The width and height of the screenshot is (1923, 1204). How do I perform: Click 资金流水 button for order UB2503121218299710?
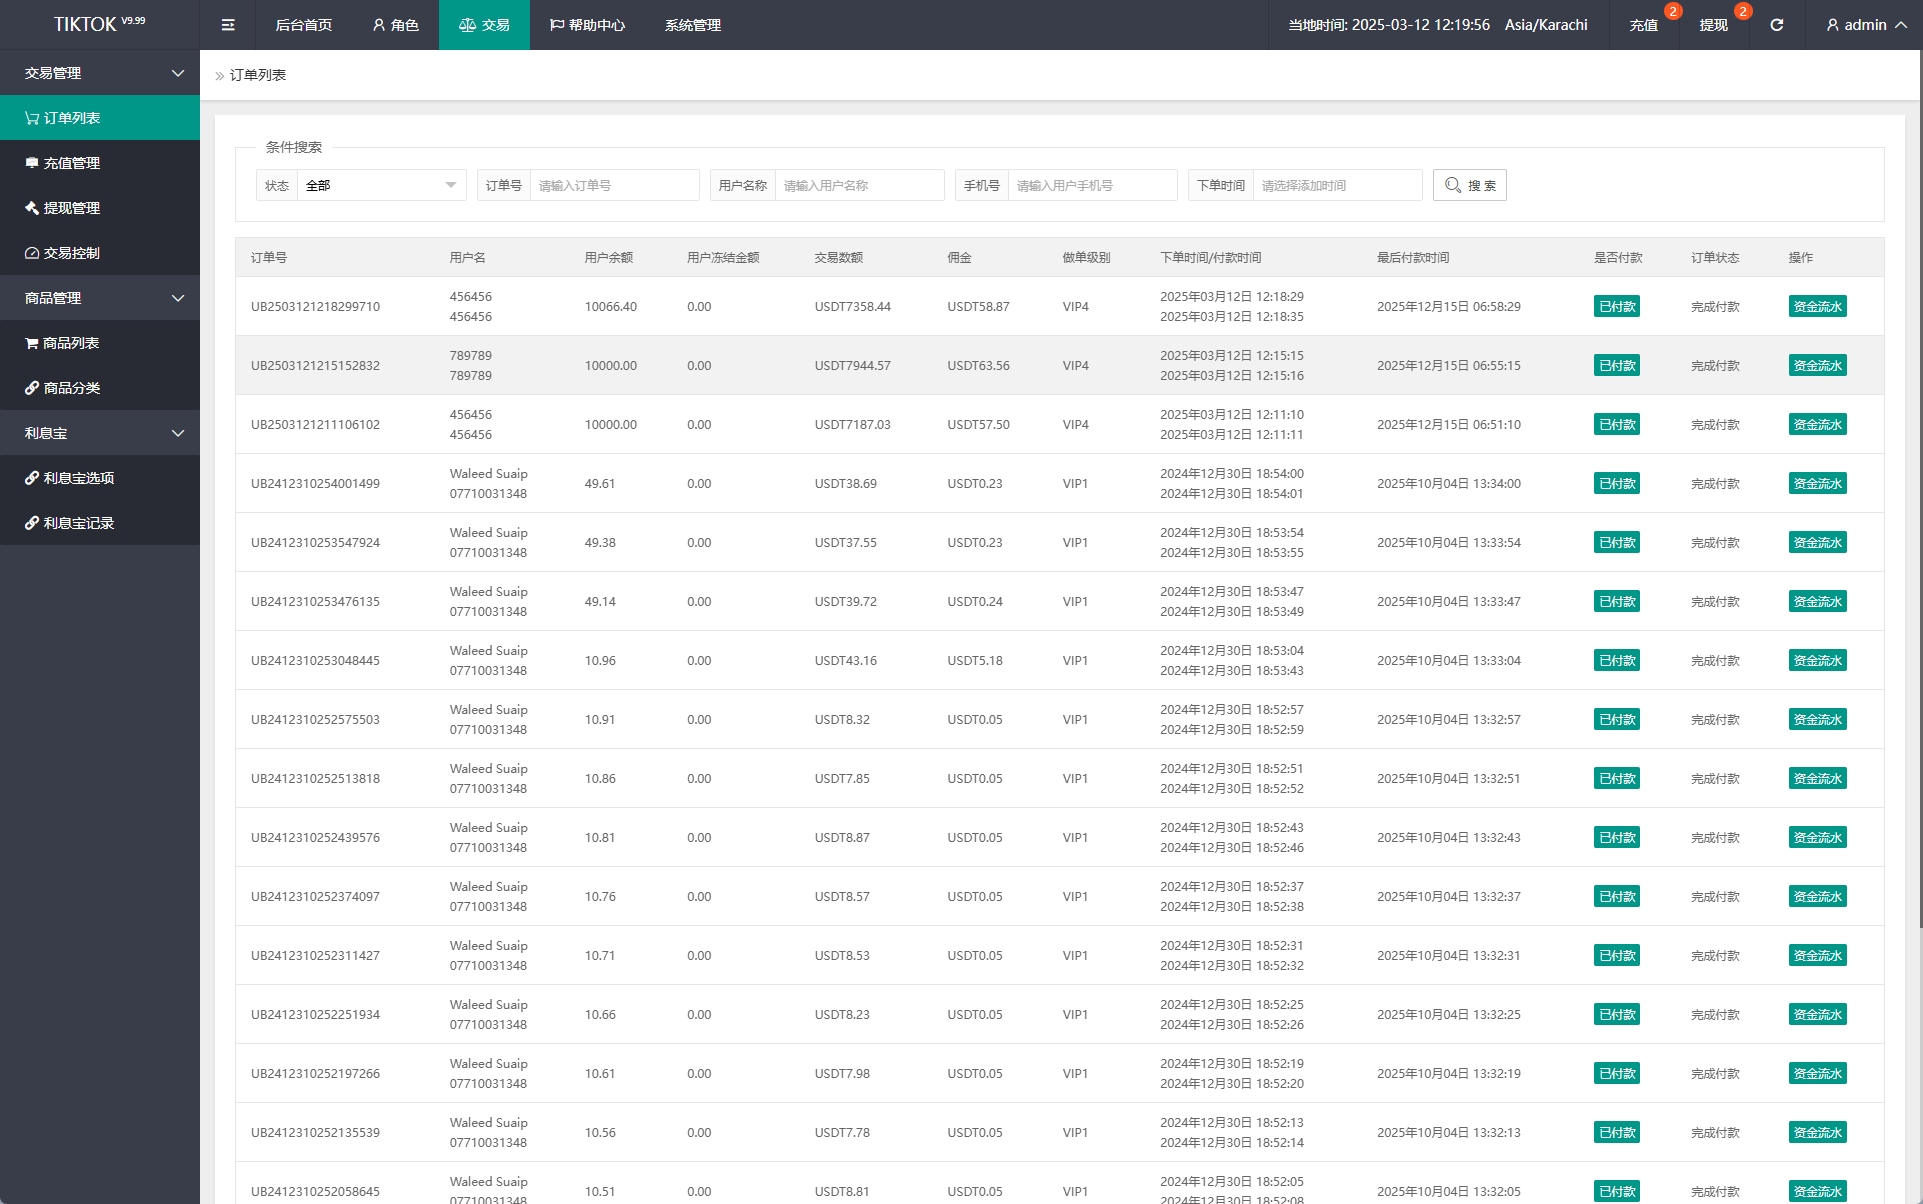1816,307
